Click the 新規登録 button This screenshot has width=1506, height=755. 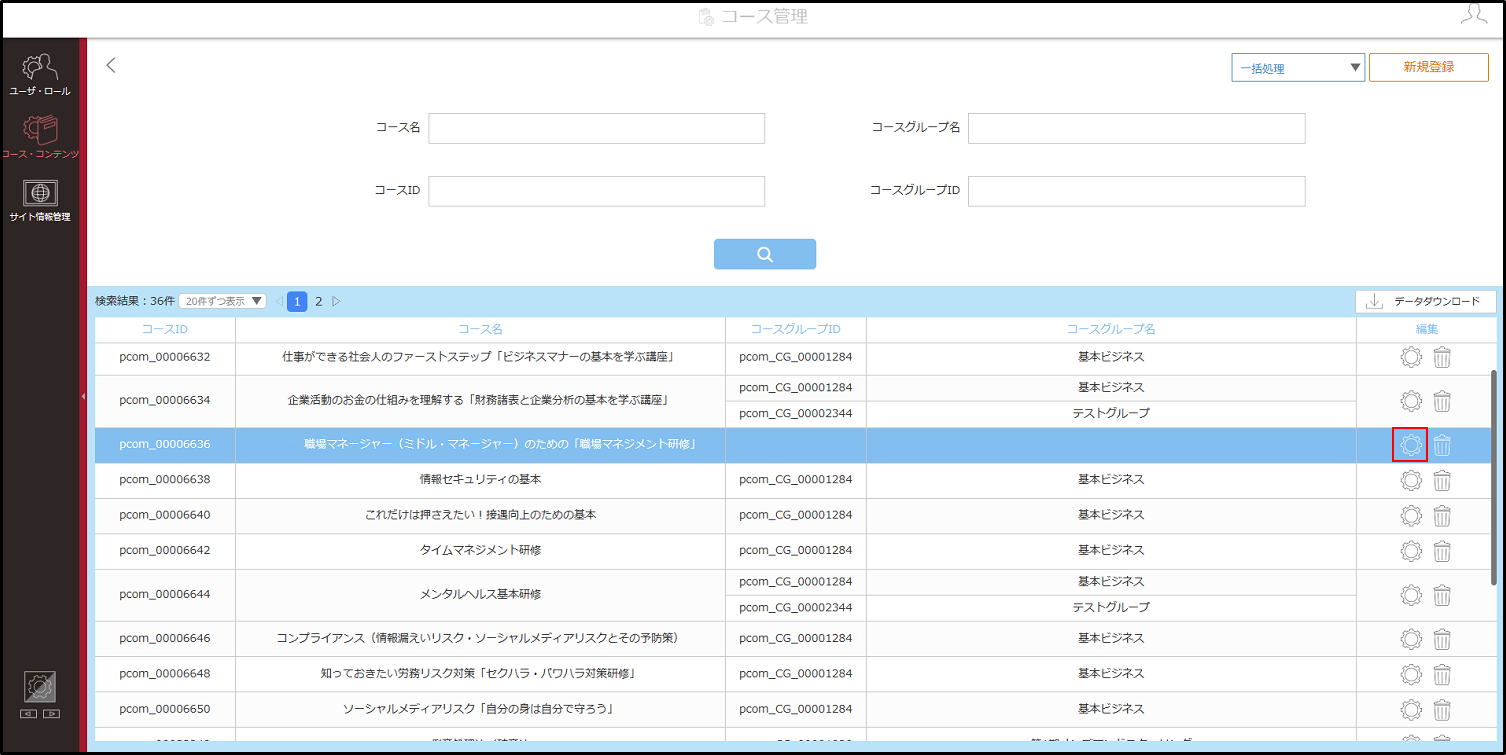pyautogui.click(x=1428, y=67)
